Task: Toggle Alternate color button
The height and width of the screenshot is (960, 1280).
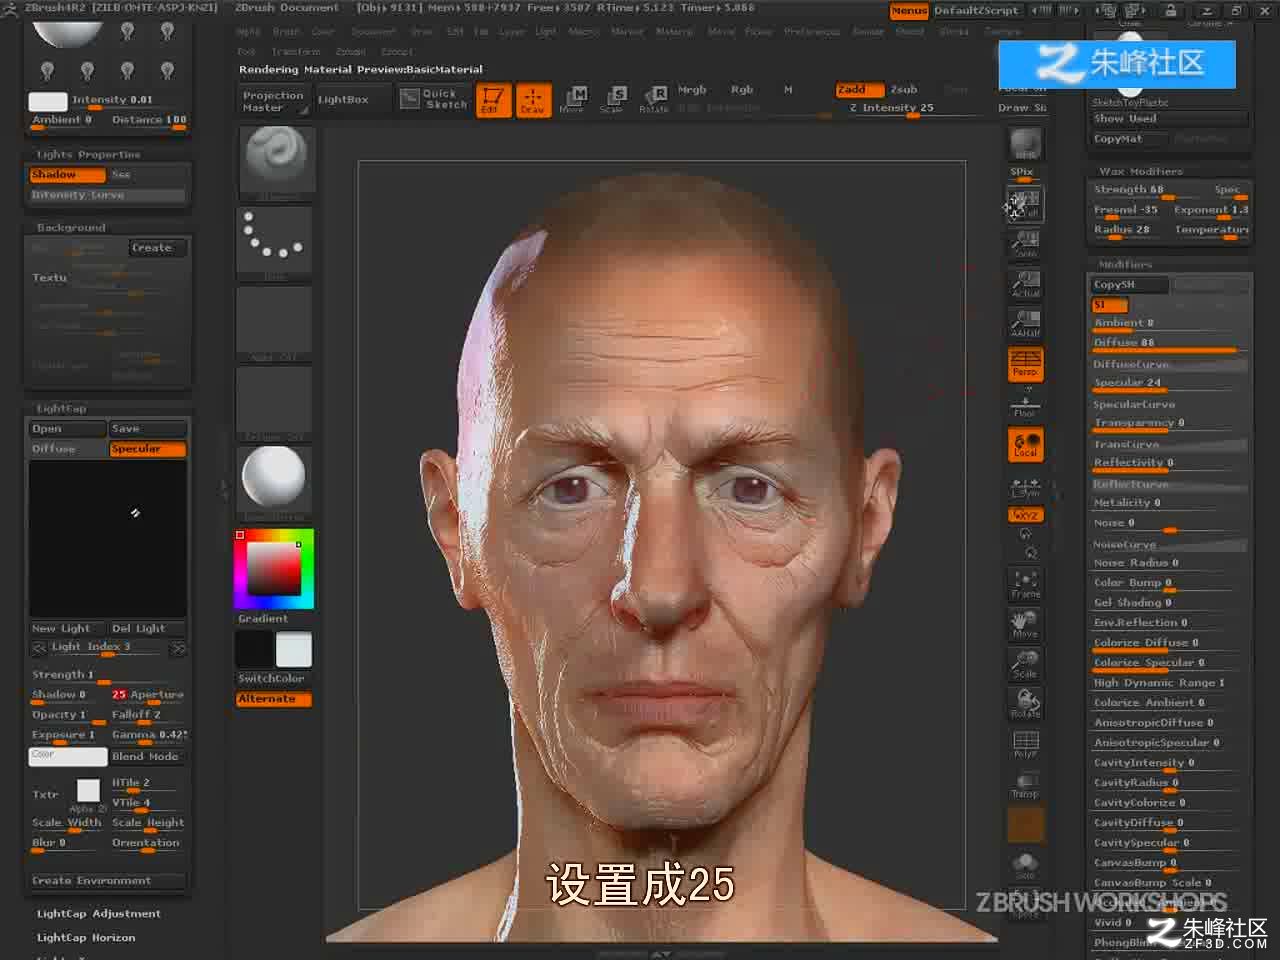Action: [x=274, y=699]
